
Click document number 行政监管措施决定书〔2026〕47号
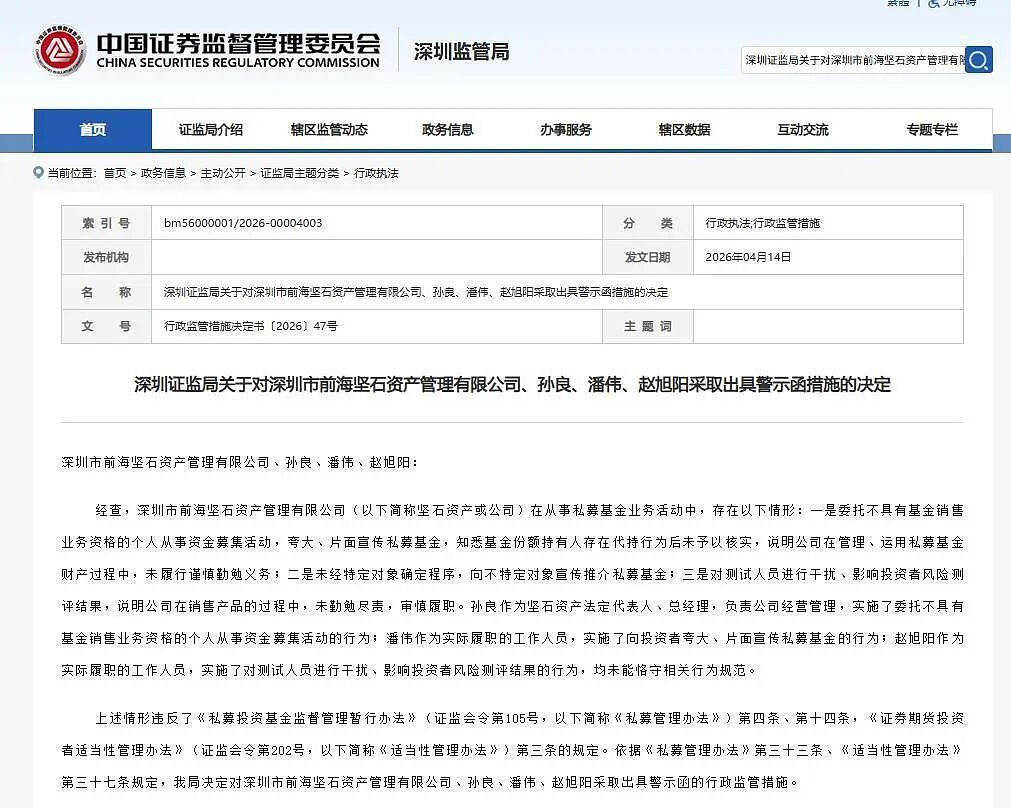[x=251, y=326]
